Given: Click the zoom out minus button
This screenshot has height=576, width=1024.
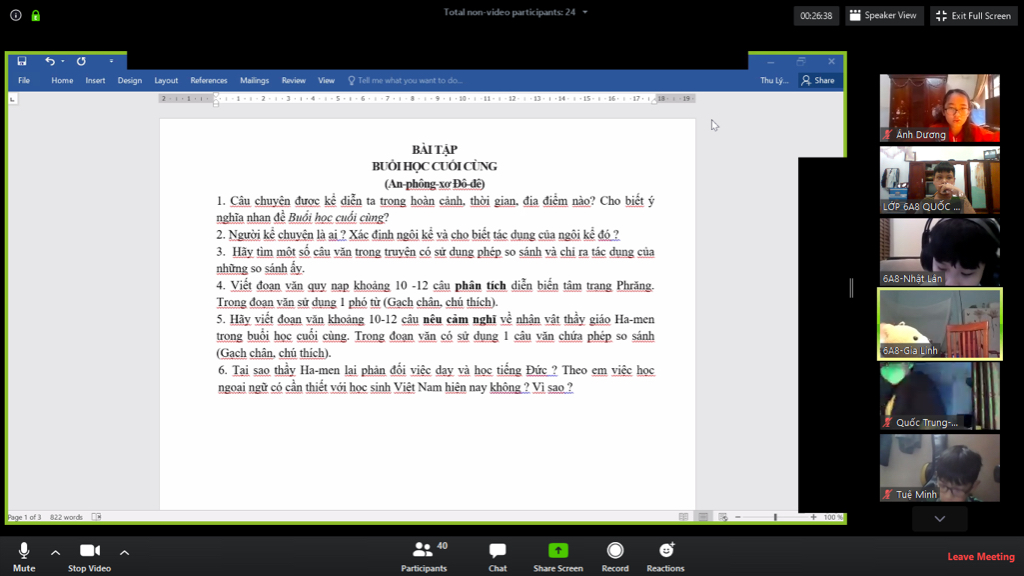Looking at the screenshot, I should (738, 517).
